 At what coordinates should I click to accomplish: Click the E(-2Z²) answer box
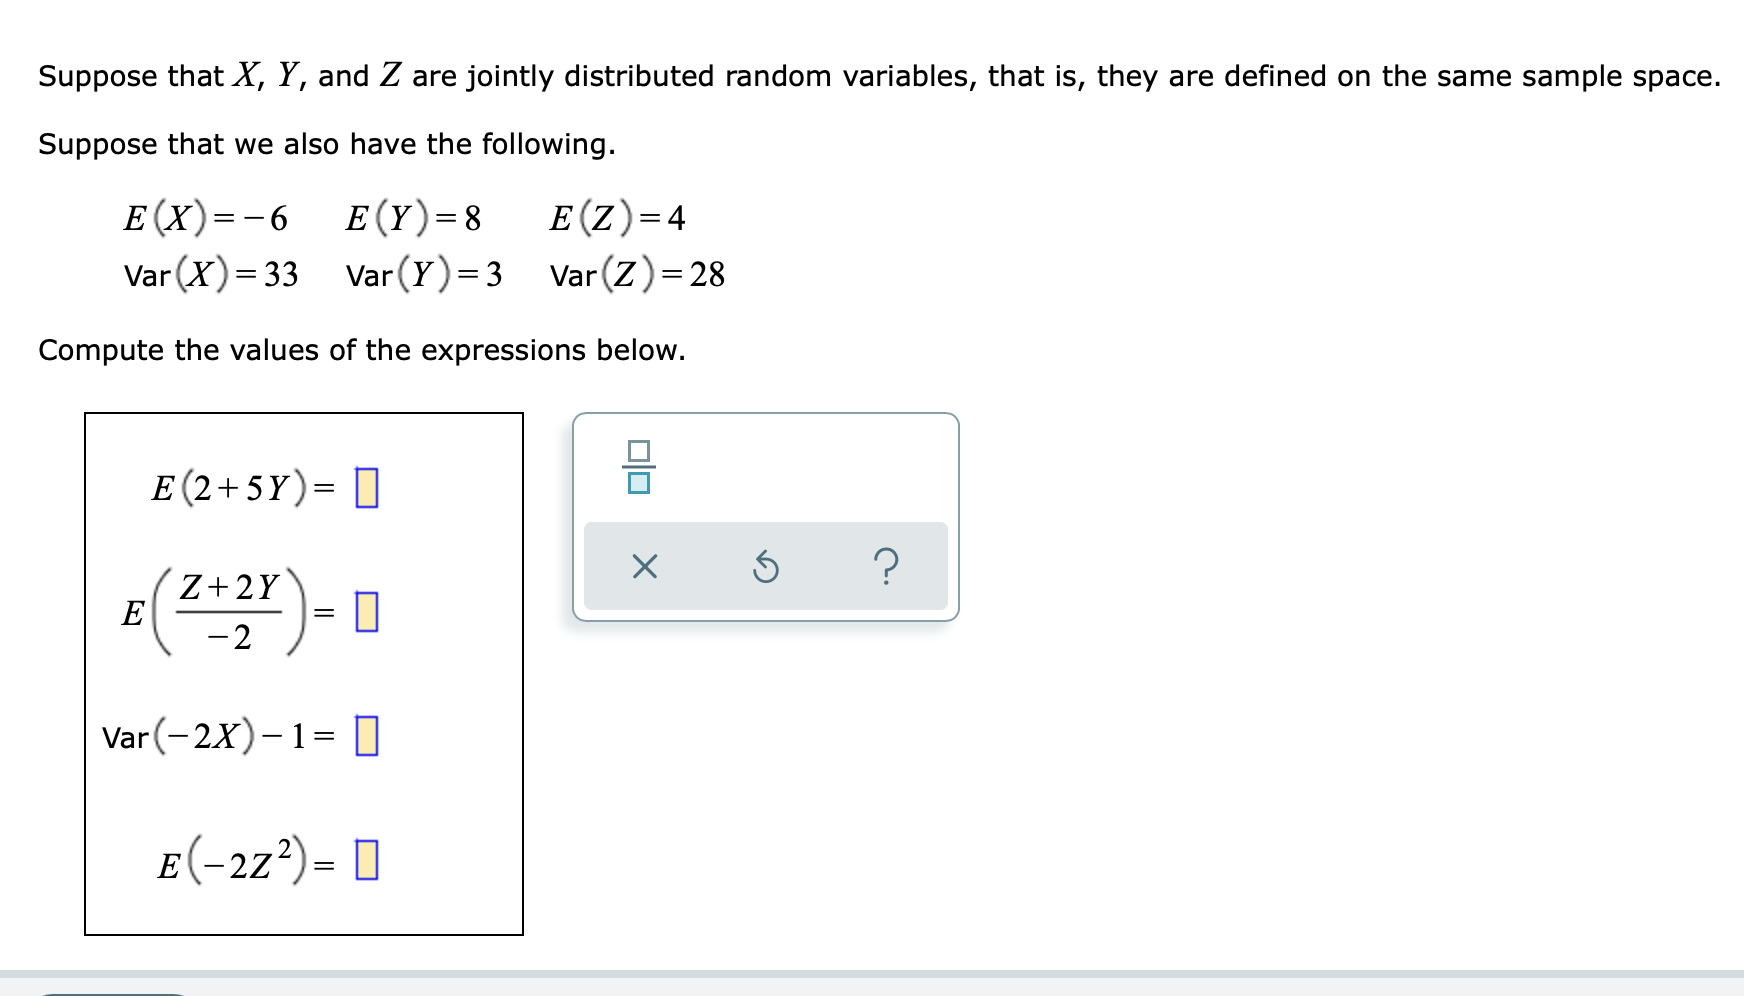tap(368, 858)
